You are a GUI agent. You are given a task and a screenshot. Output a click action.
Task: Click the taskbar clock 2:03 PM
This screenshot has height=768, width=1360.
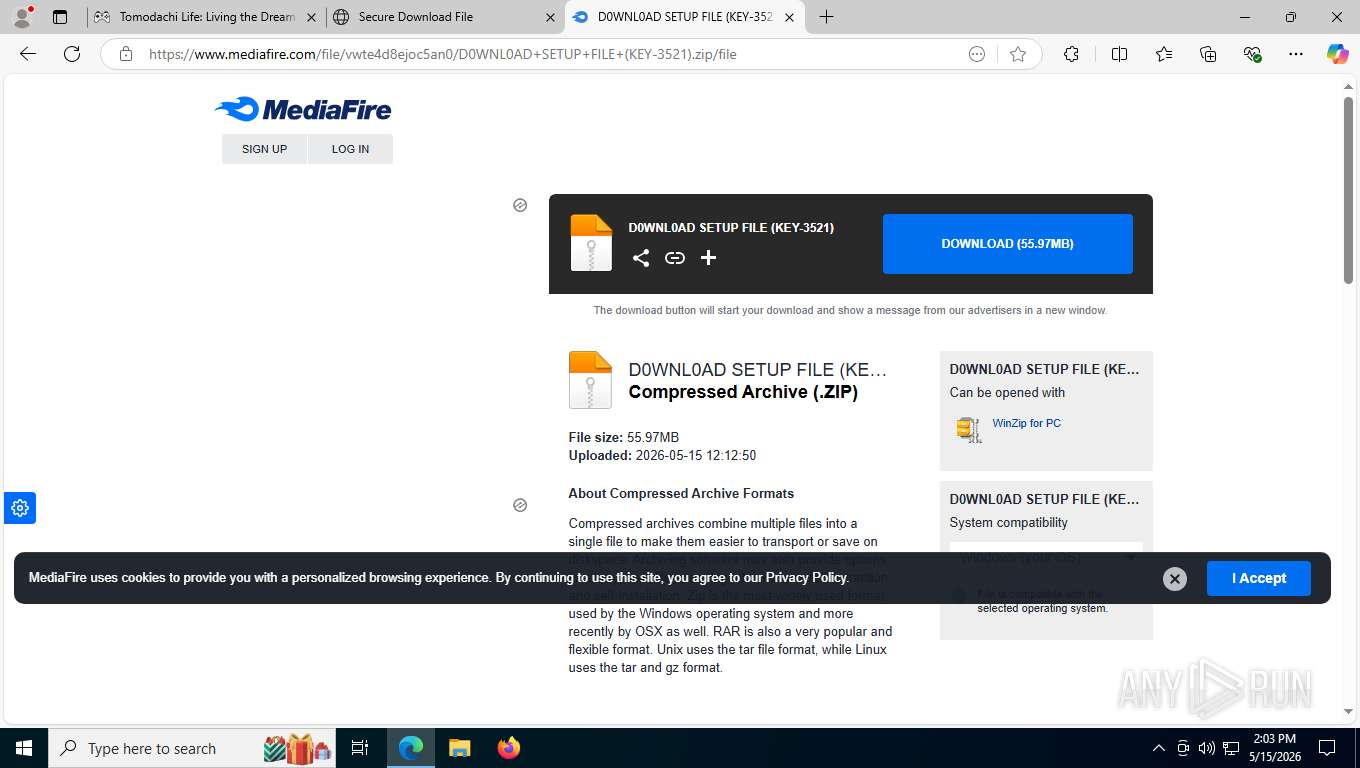(x=1274, y=748)
